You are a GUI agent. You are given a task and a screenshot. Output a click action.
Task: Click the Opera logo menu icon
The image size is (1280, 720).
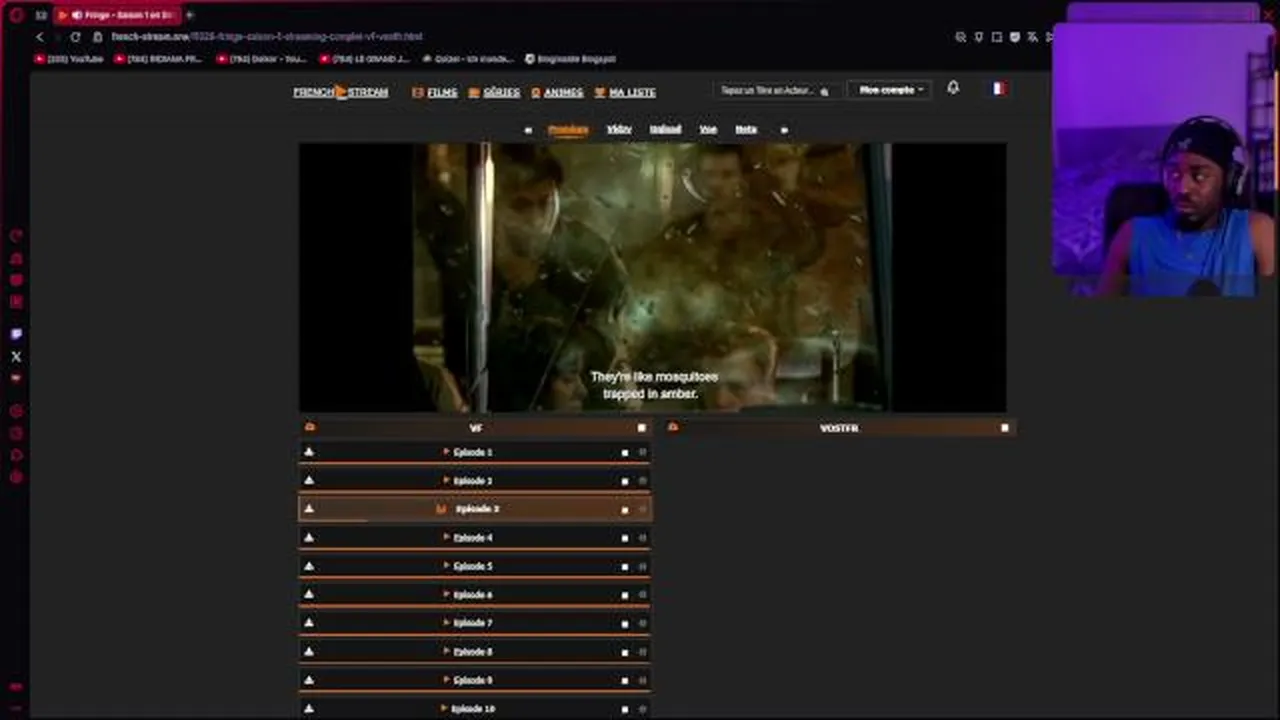[16, 15]
